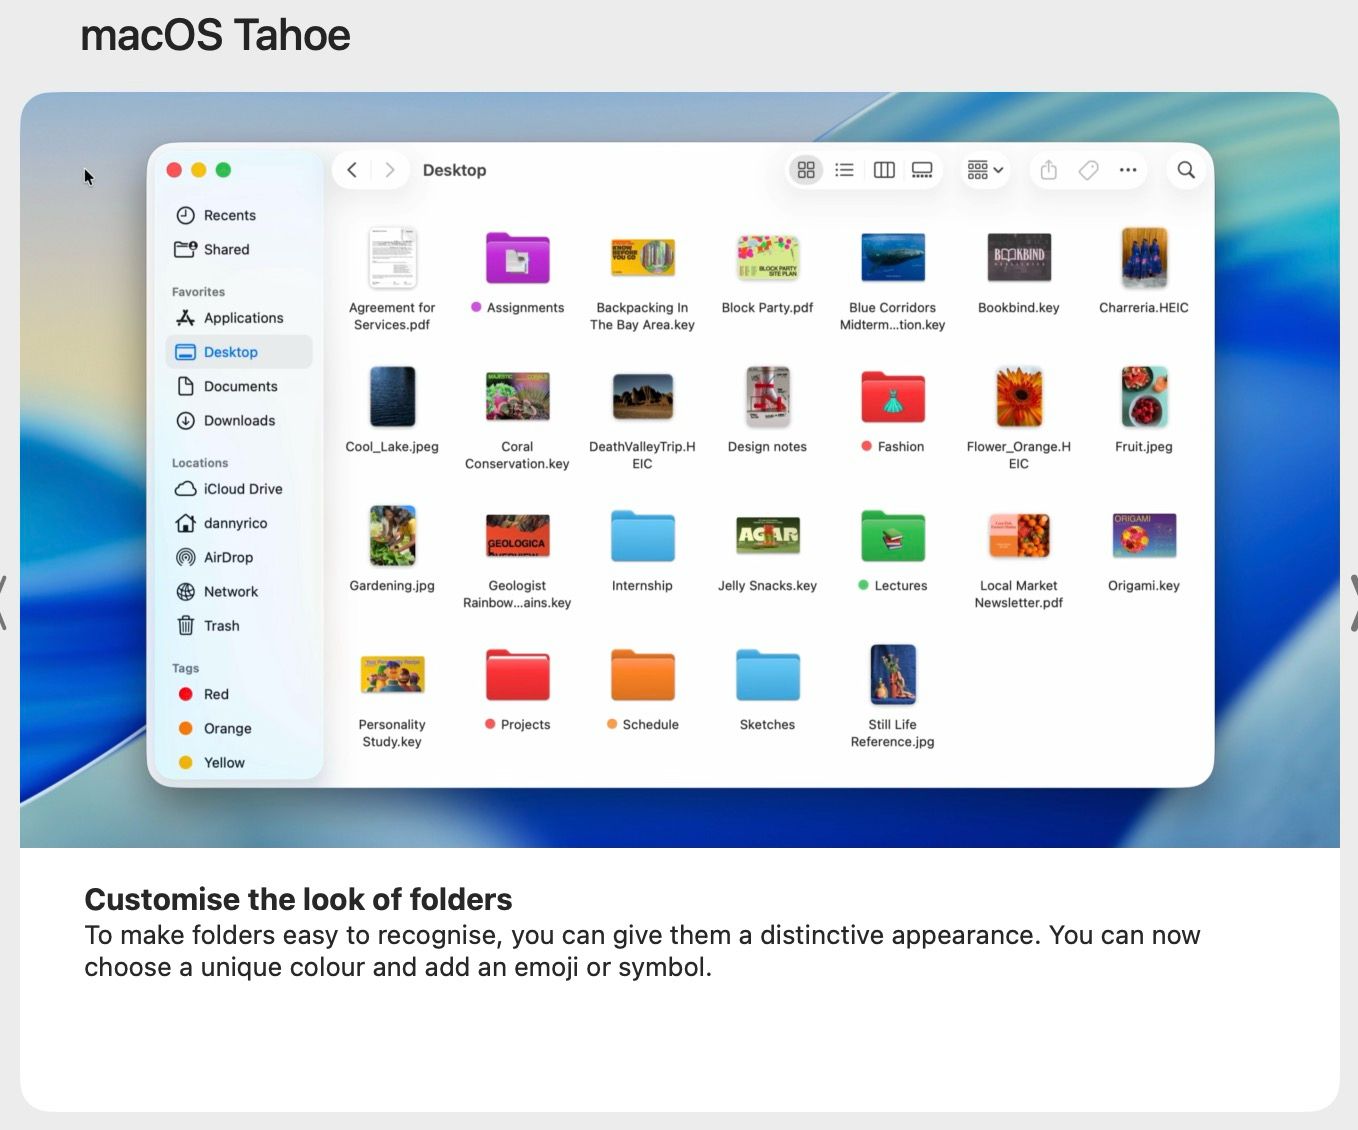
Task: Go back with the left chevron
Action: click(352, 170)
